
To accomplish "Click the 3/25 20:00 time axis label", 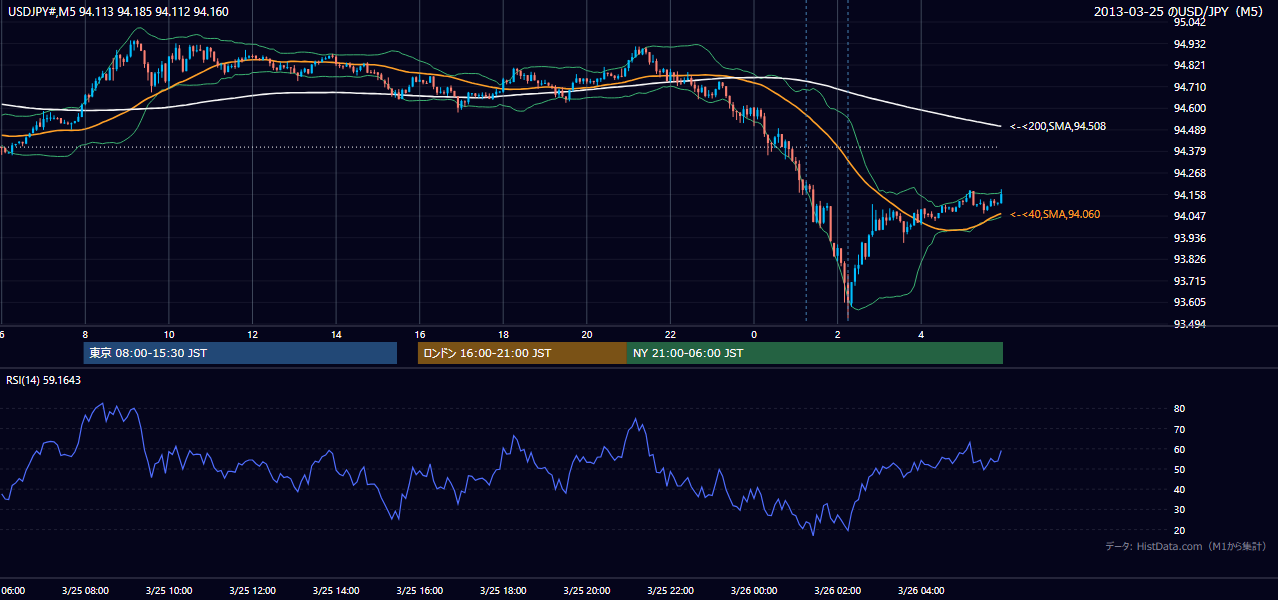I will (x=587, y=591).
